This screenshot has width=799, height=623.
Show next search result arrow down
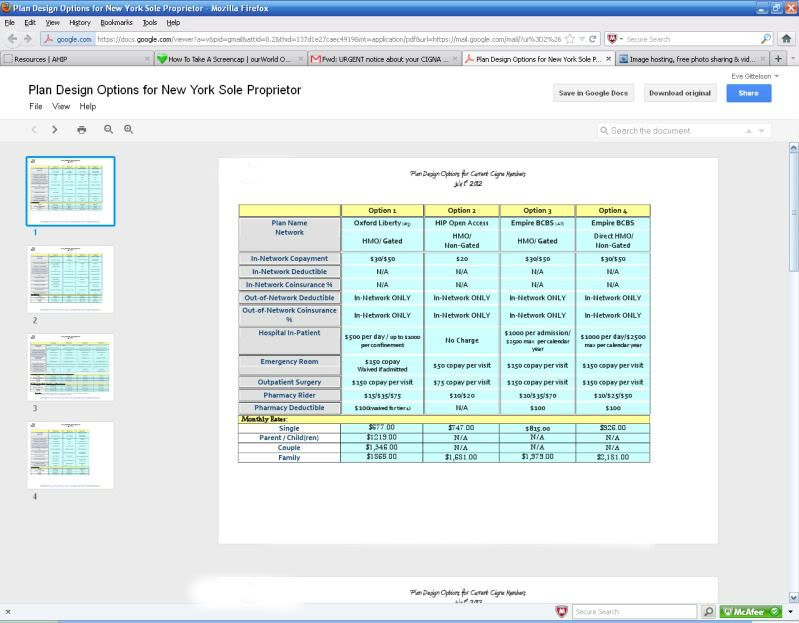(761, 131)
